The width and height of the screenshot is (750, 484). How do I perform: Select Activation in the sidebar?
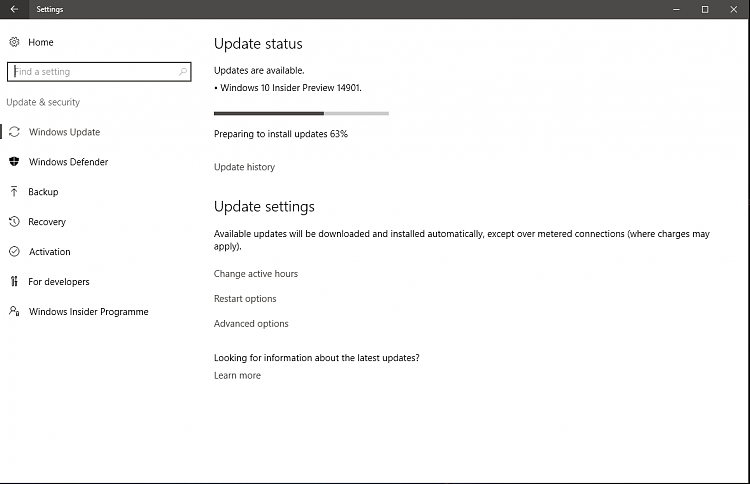click(x=49, y=252)
